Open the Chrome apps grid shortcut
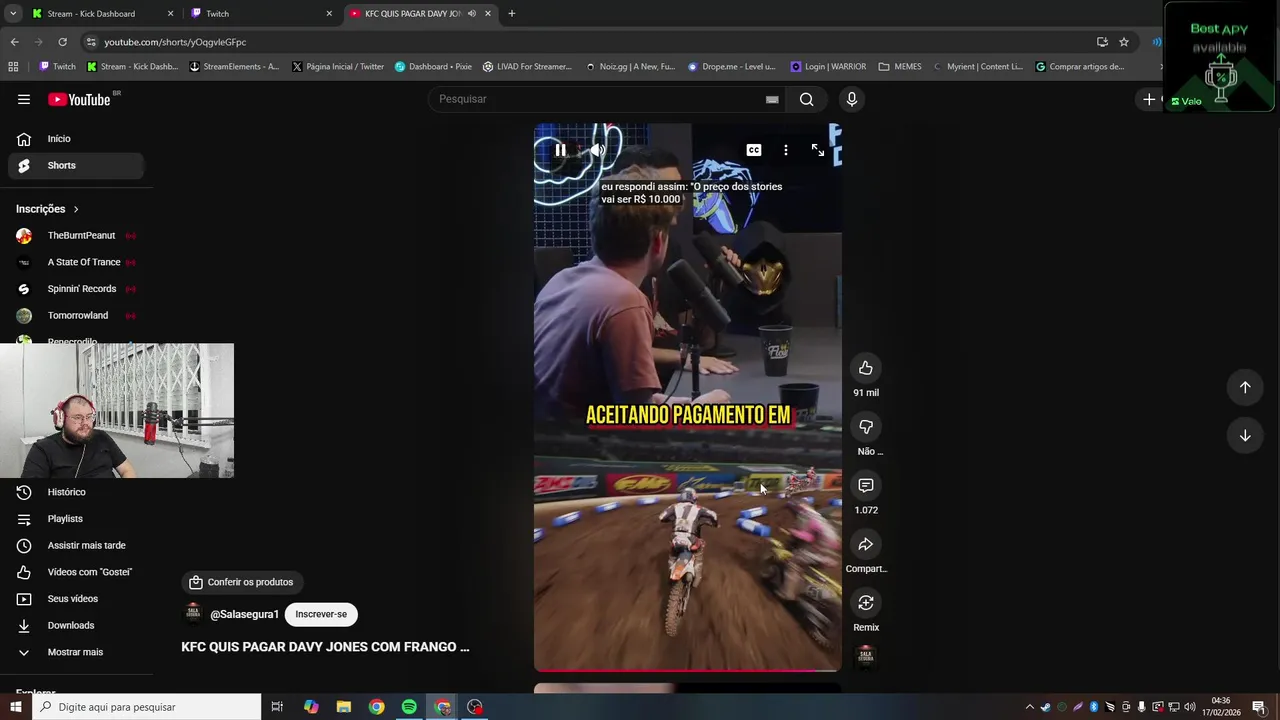This screenshot has width=1280, height=720. (x=13, y=67)
